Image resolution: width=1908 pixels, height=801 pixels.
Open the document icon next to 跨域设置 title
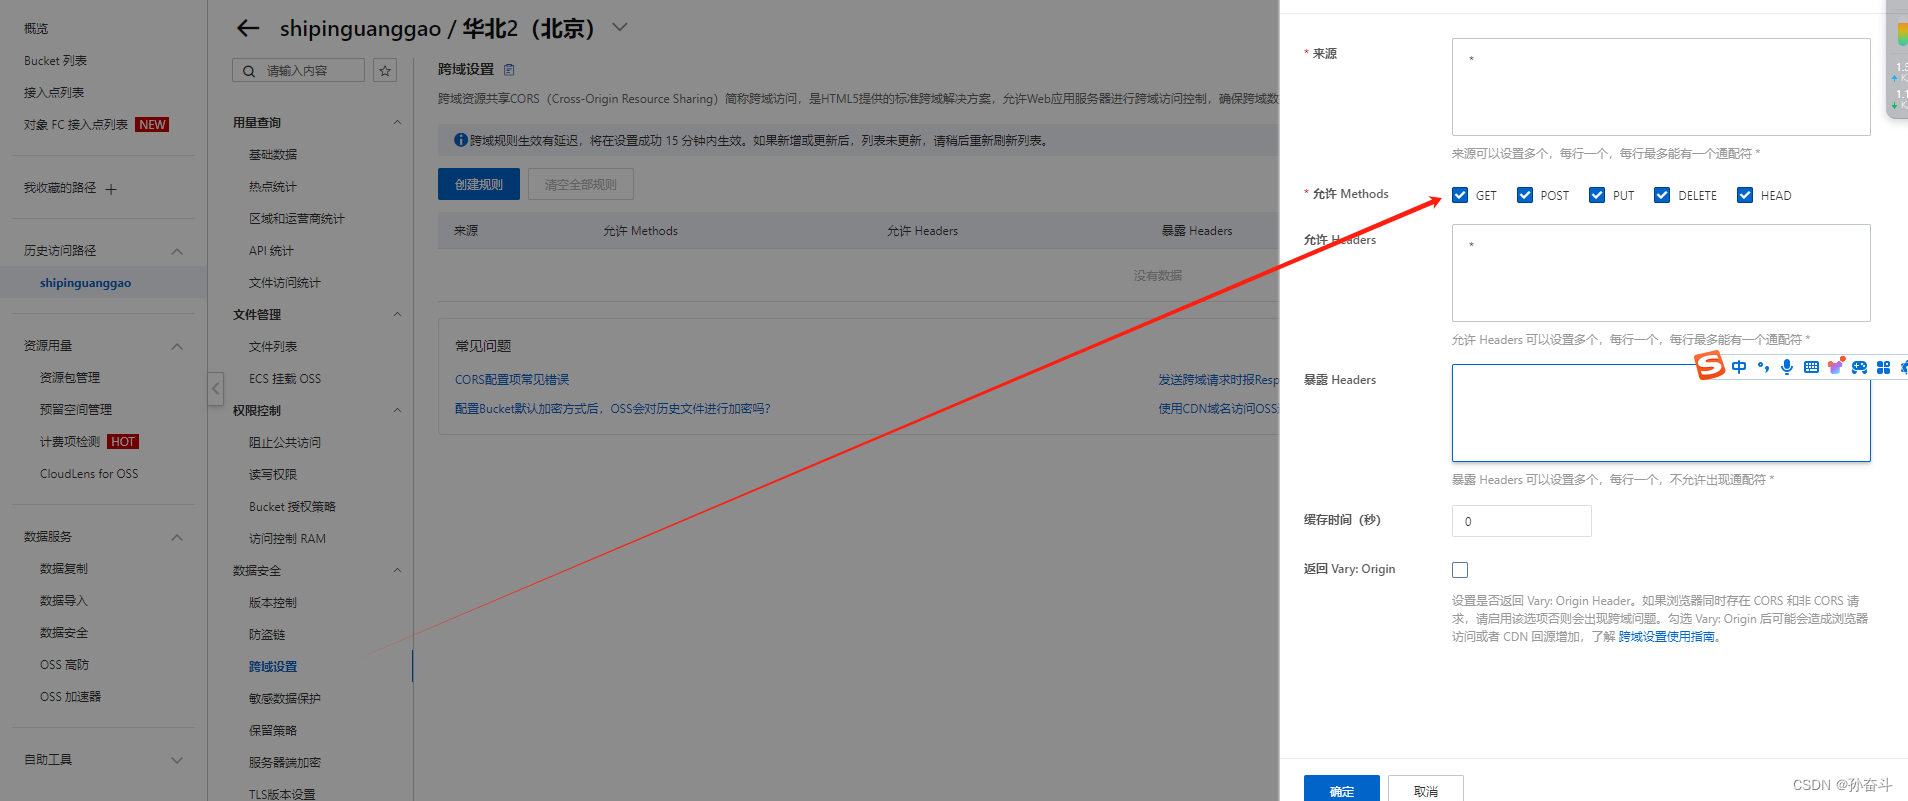click(509, 69)
